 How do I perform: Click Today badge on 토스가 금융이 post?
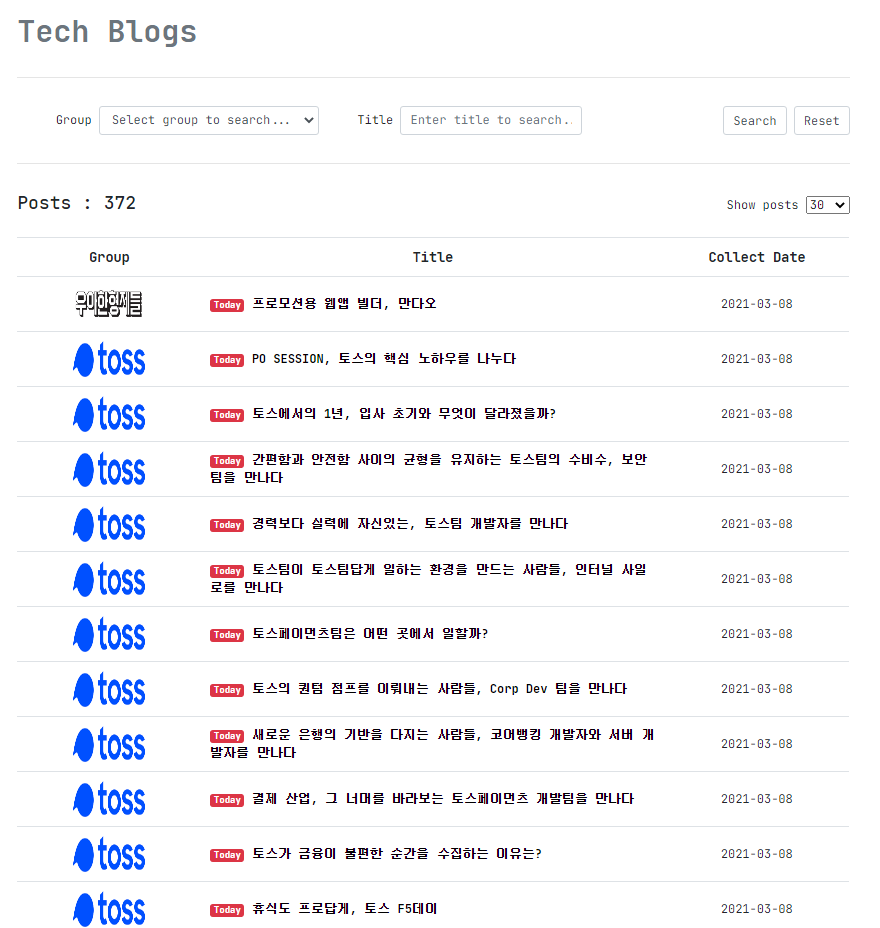click(227, 855)
